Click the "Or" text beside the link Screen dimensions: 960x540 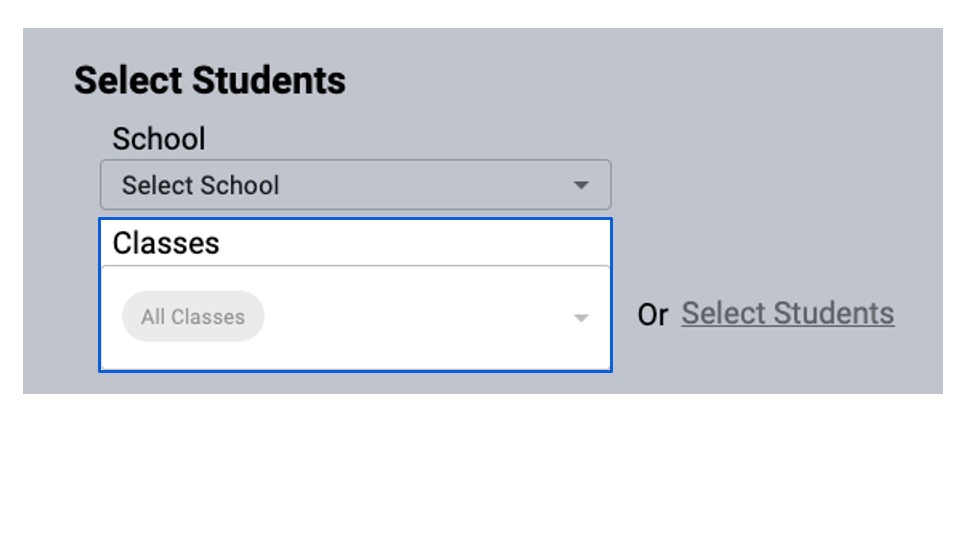[x=653, y=315]
